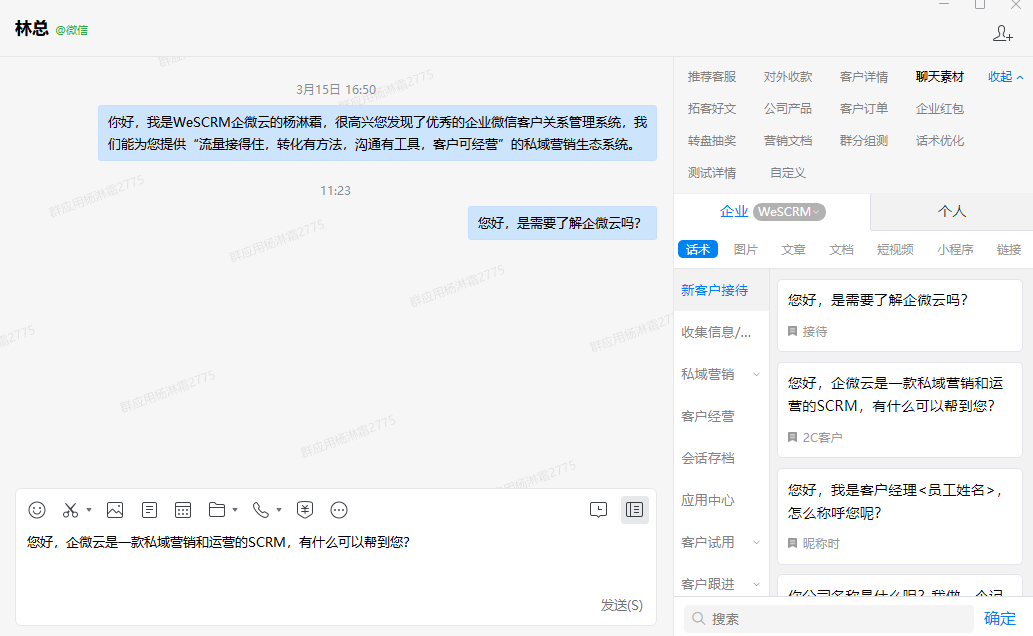Click the add member icon at top right
Viewport: 1033px width, 636px height.
(x=1002, y=33)
